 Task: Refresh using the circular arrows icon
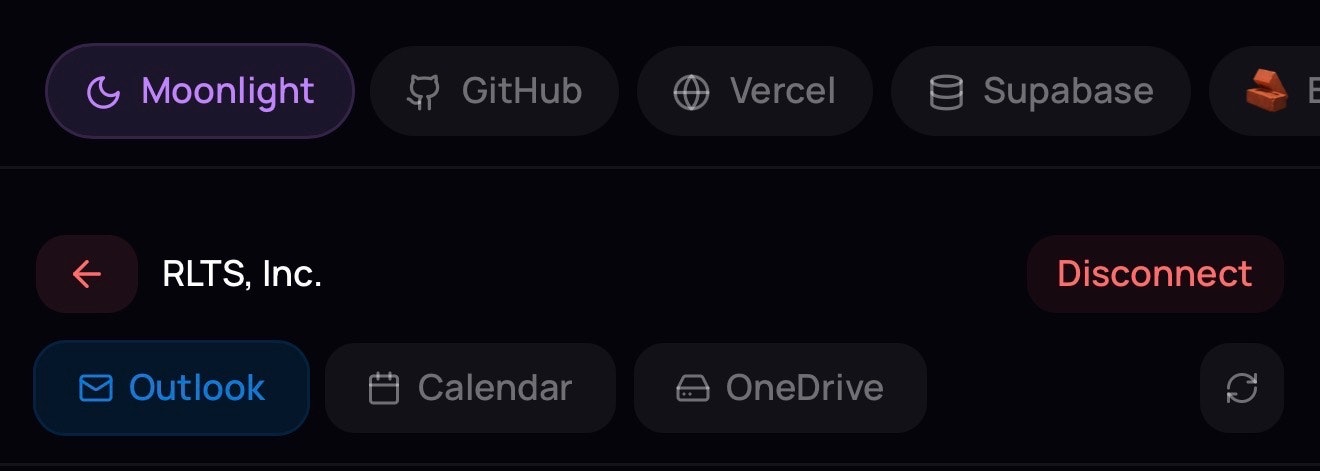[x=1242, y=388]
